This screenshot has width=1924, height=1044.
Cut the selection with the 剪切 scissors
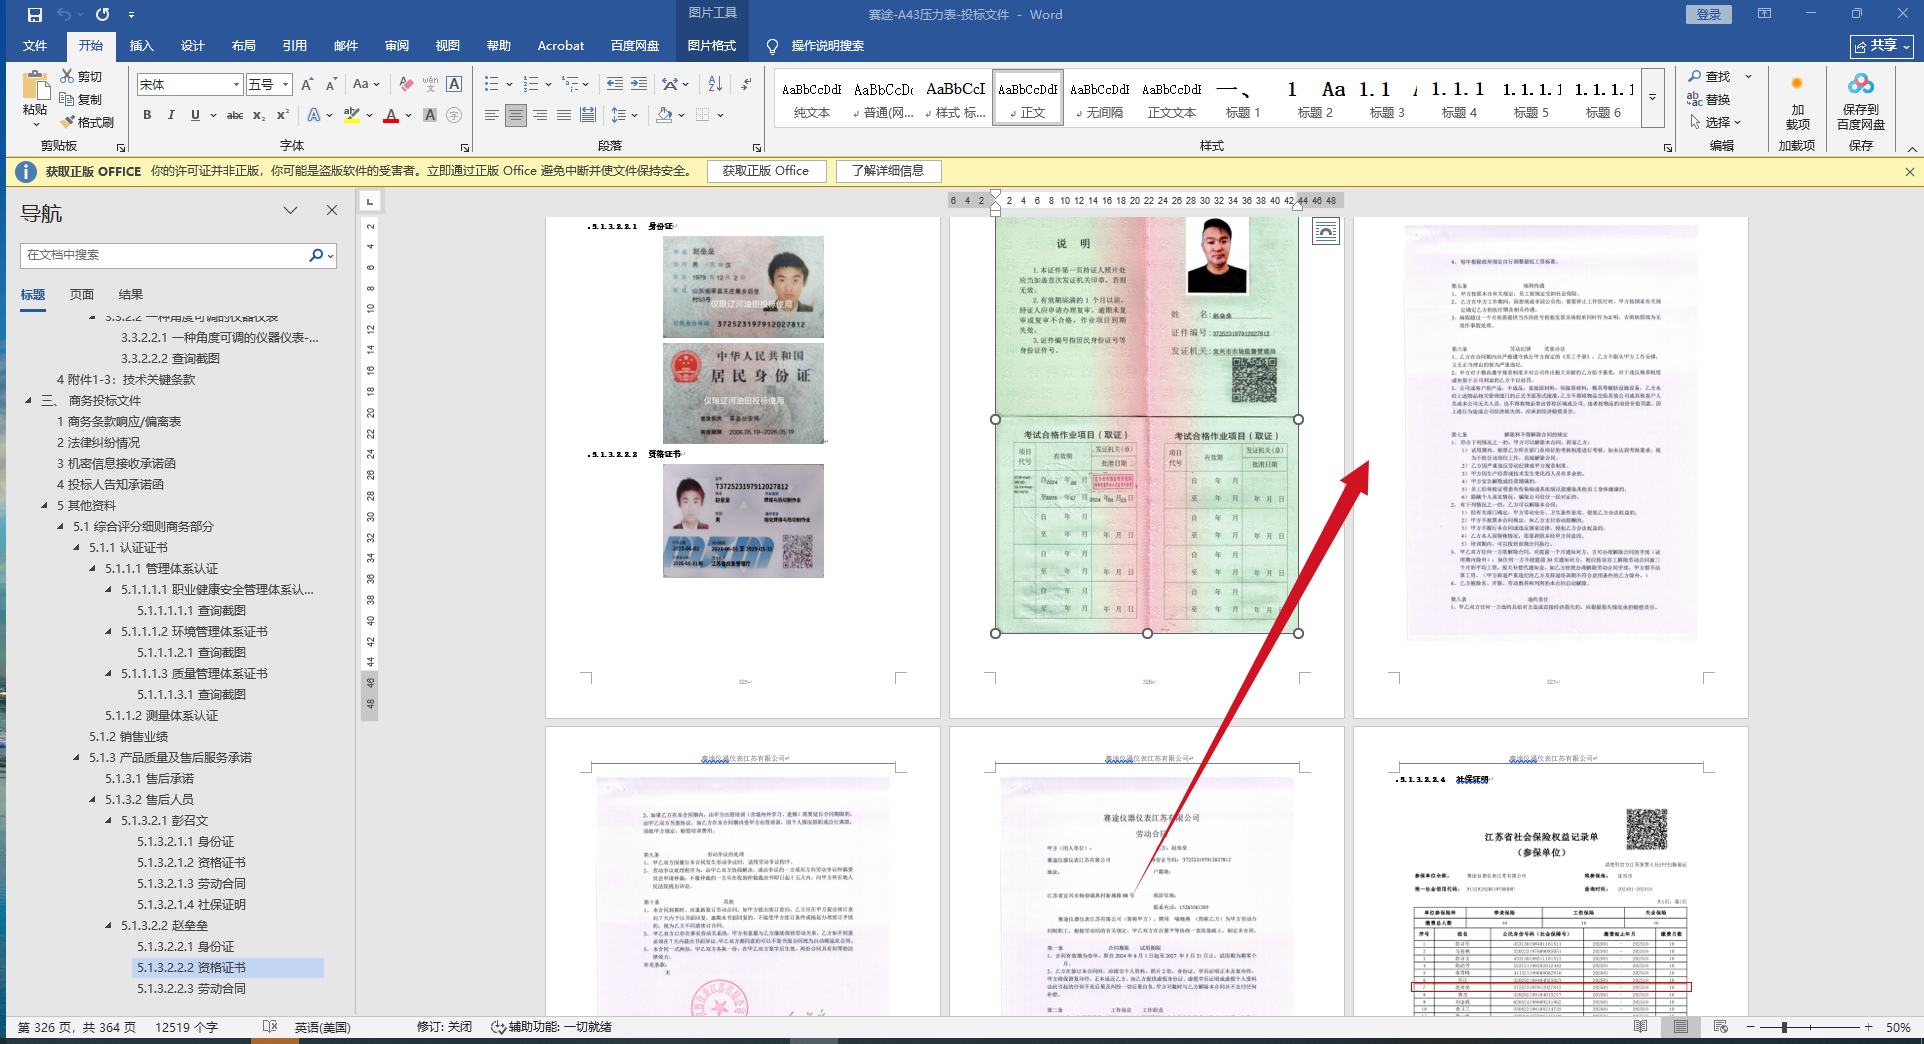tap(81, 76)
